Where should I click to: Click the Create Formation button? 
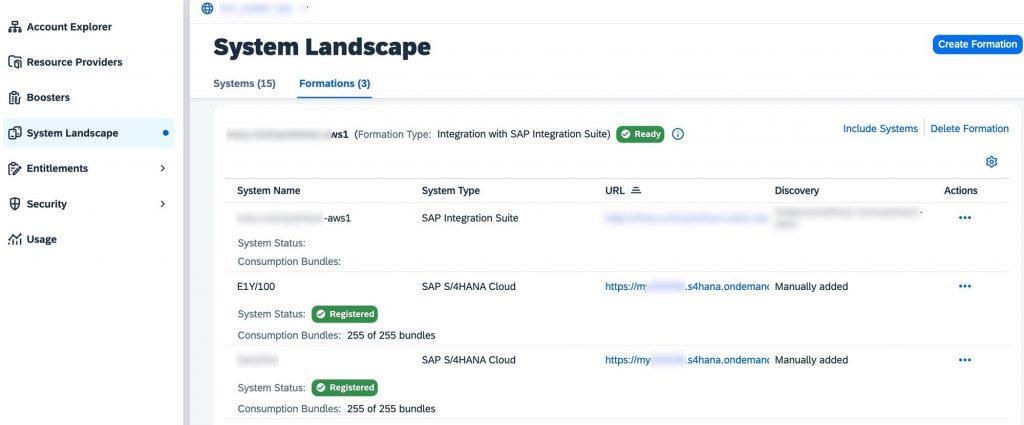click(x=977, y=44)
